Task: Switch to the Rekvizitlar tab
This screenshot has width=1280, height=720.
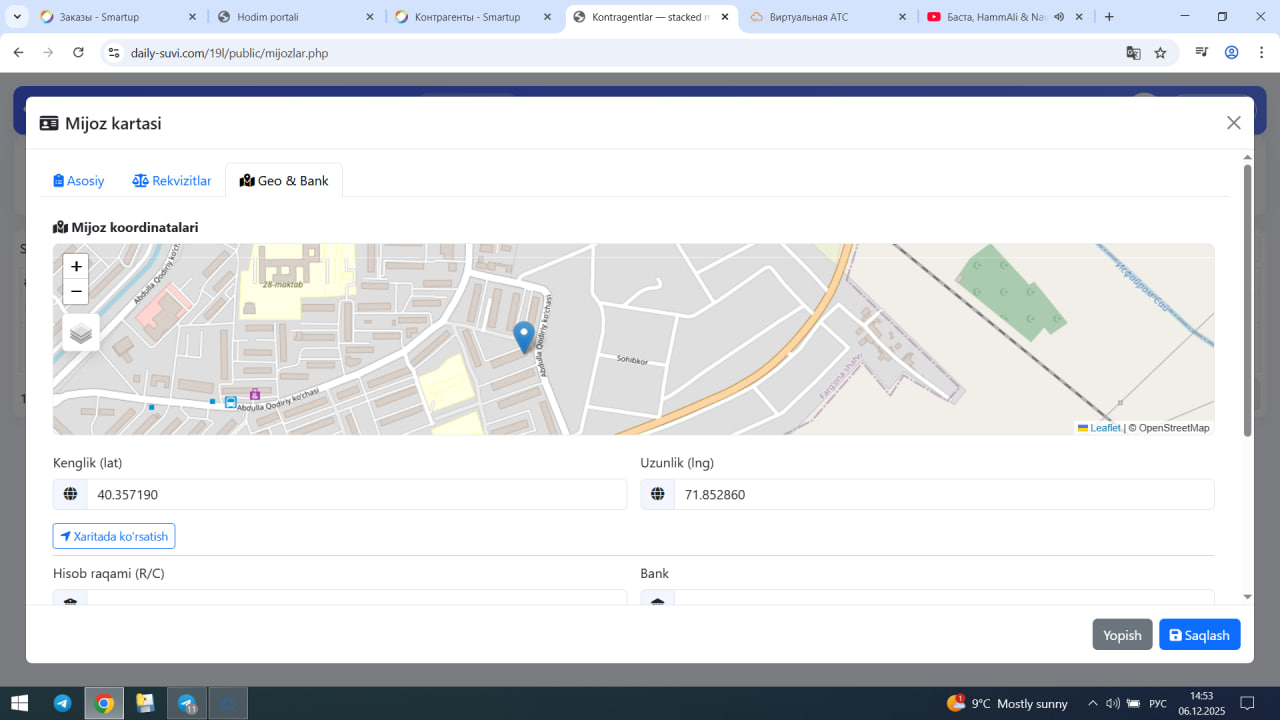Action: [172, 181]
